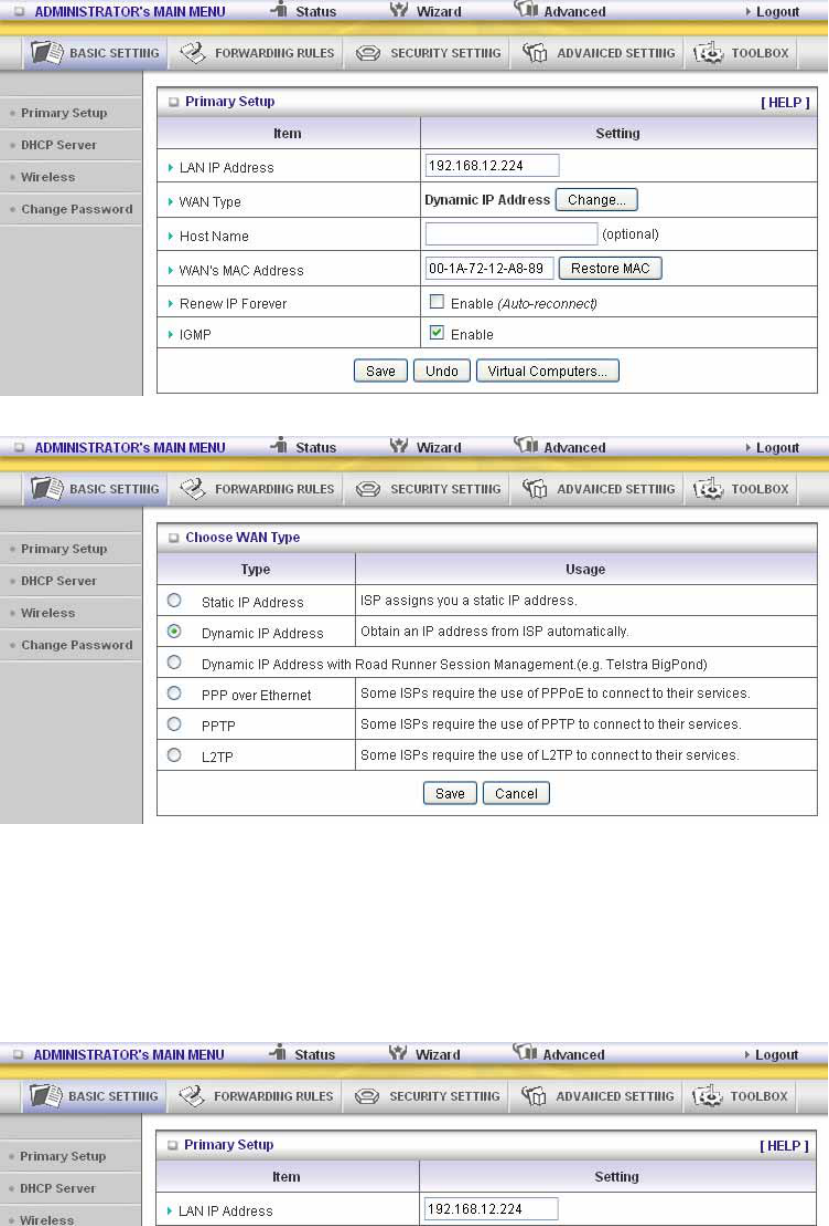The width and height of the screenshot is (829, 1226).
Task: Select Wireless sidebar item in Choose WAN Type screenshot
Action: (48, 613)
